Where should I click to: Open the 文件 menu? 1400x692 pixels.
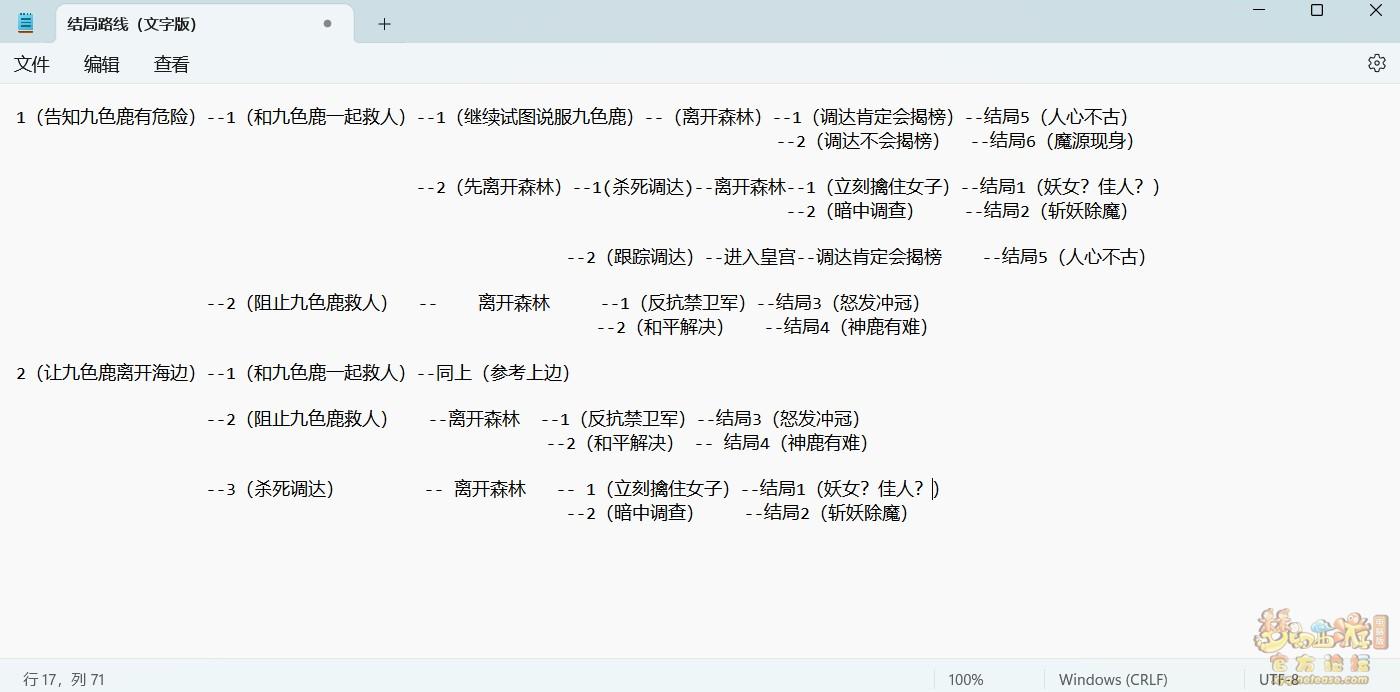(x=32, y=64)
